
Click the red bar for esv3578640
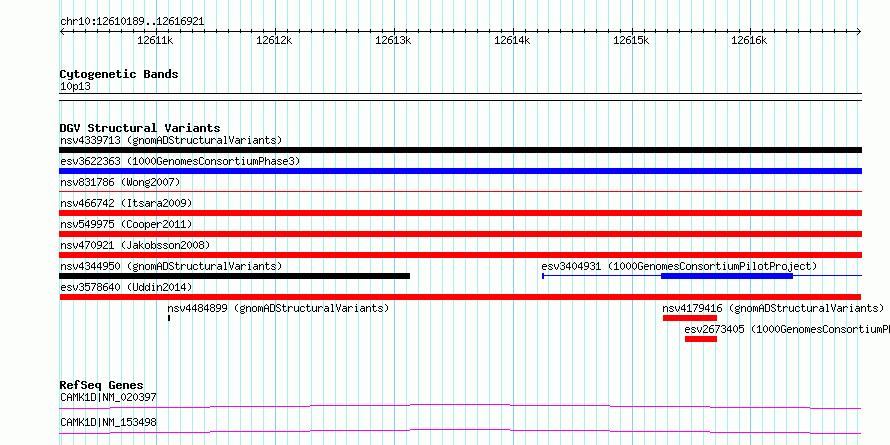[x=460, y=297]
